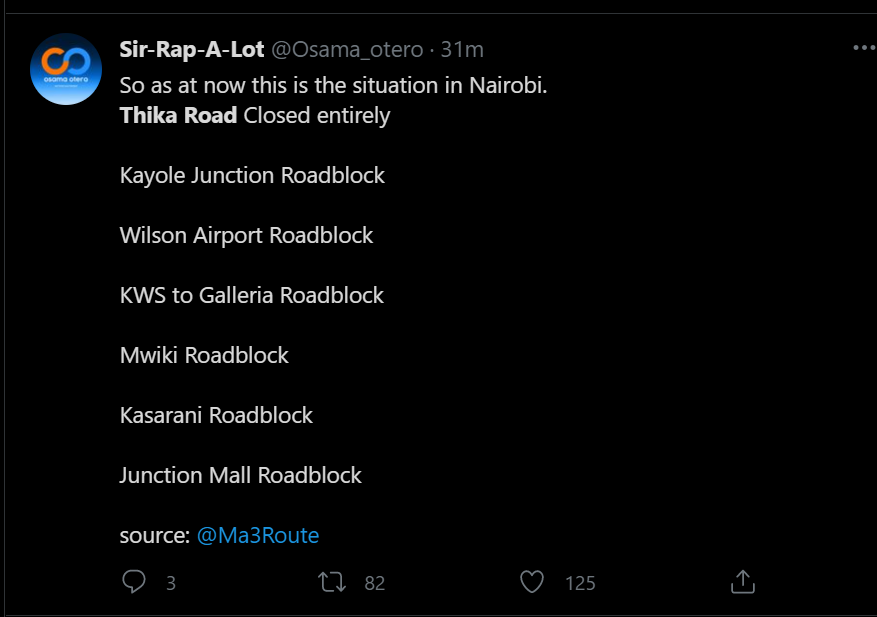The width and height of the screenshot is (877, 617).
Task: Like the tweet with heart icon
Action: [532, 582]
